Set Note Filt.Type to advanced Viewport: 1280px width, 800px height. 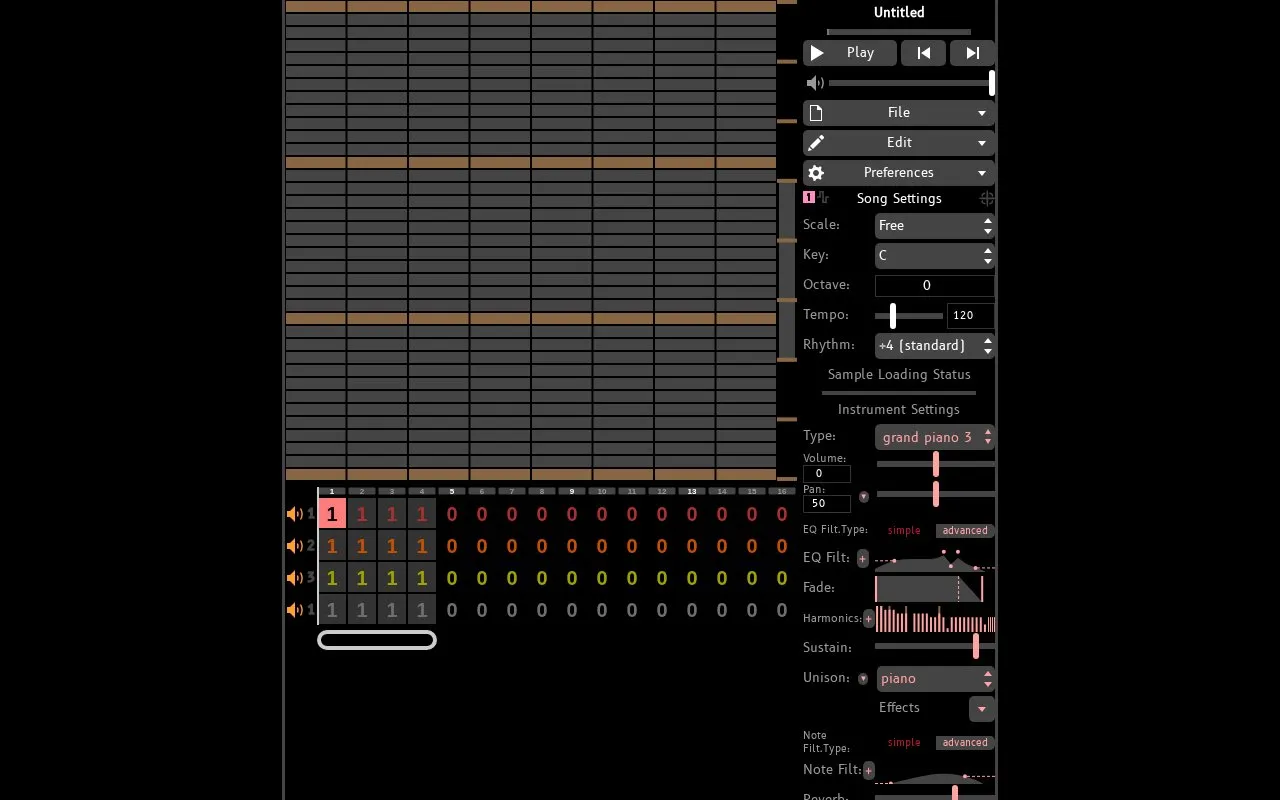[965, 743]
